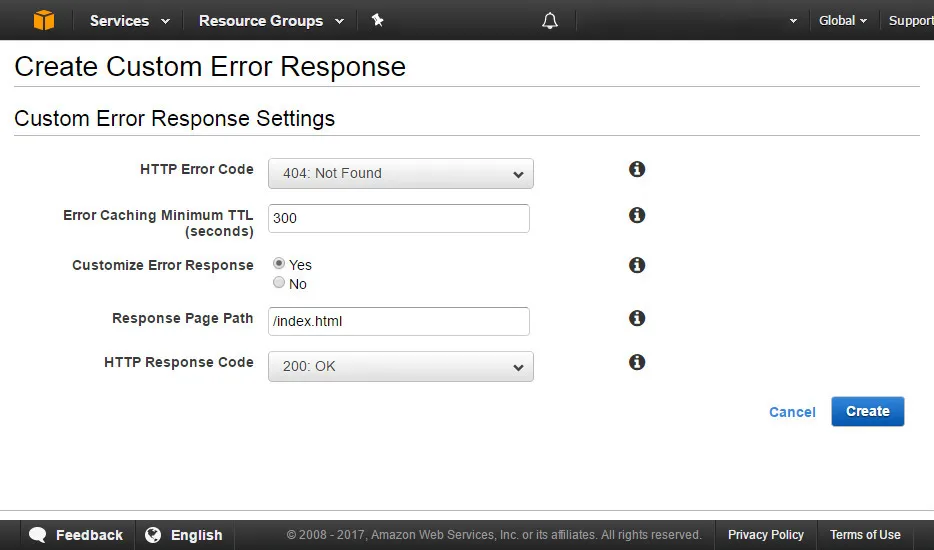Click the Customize Error Response label

(x=163, y=265)
